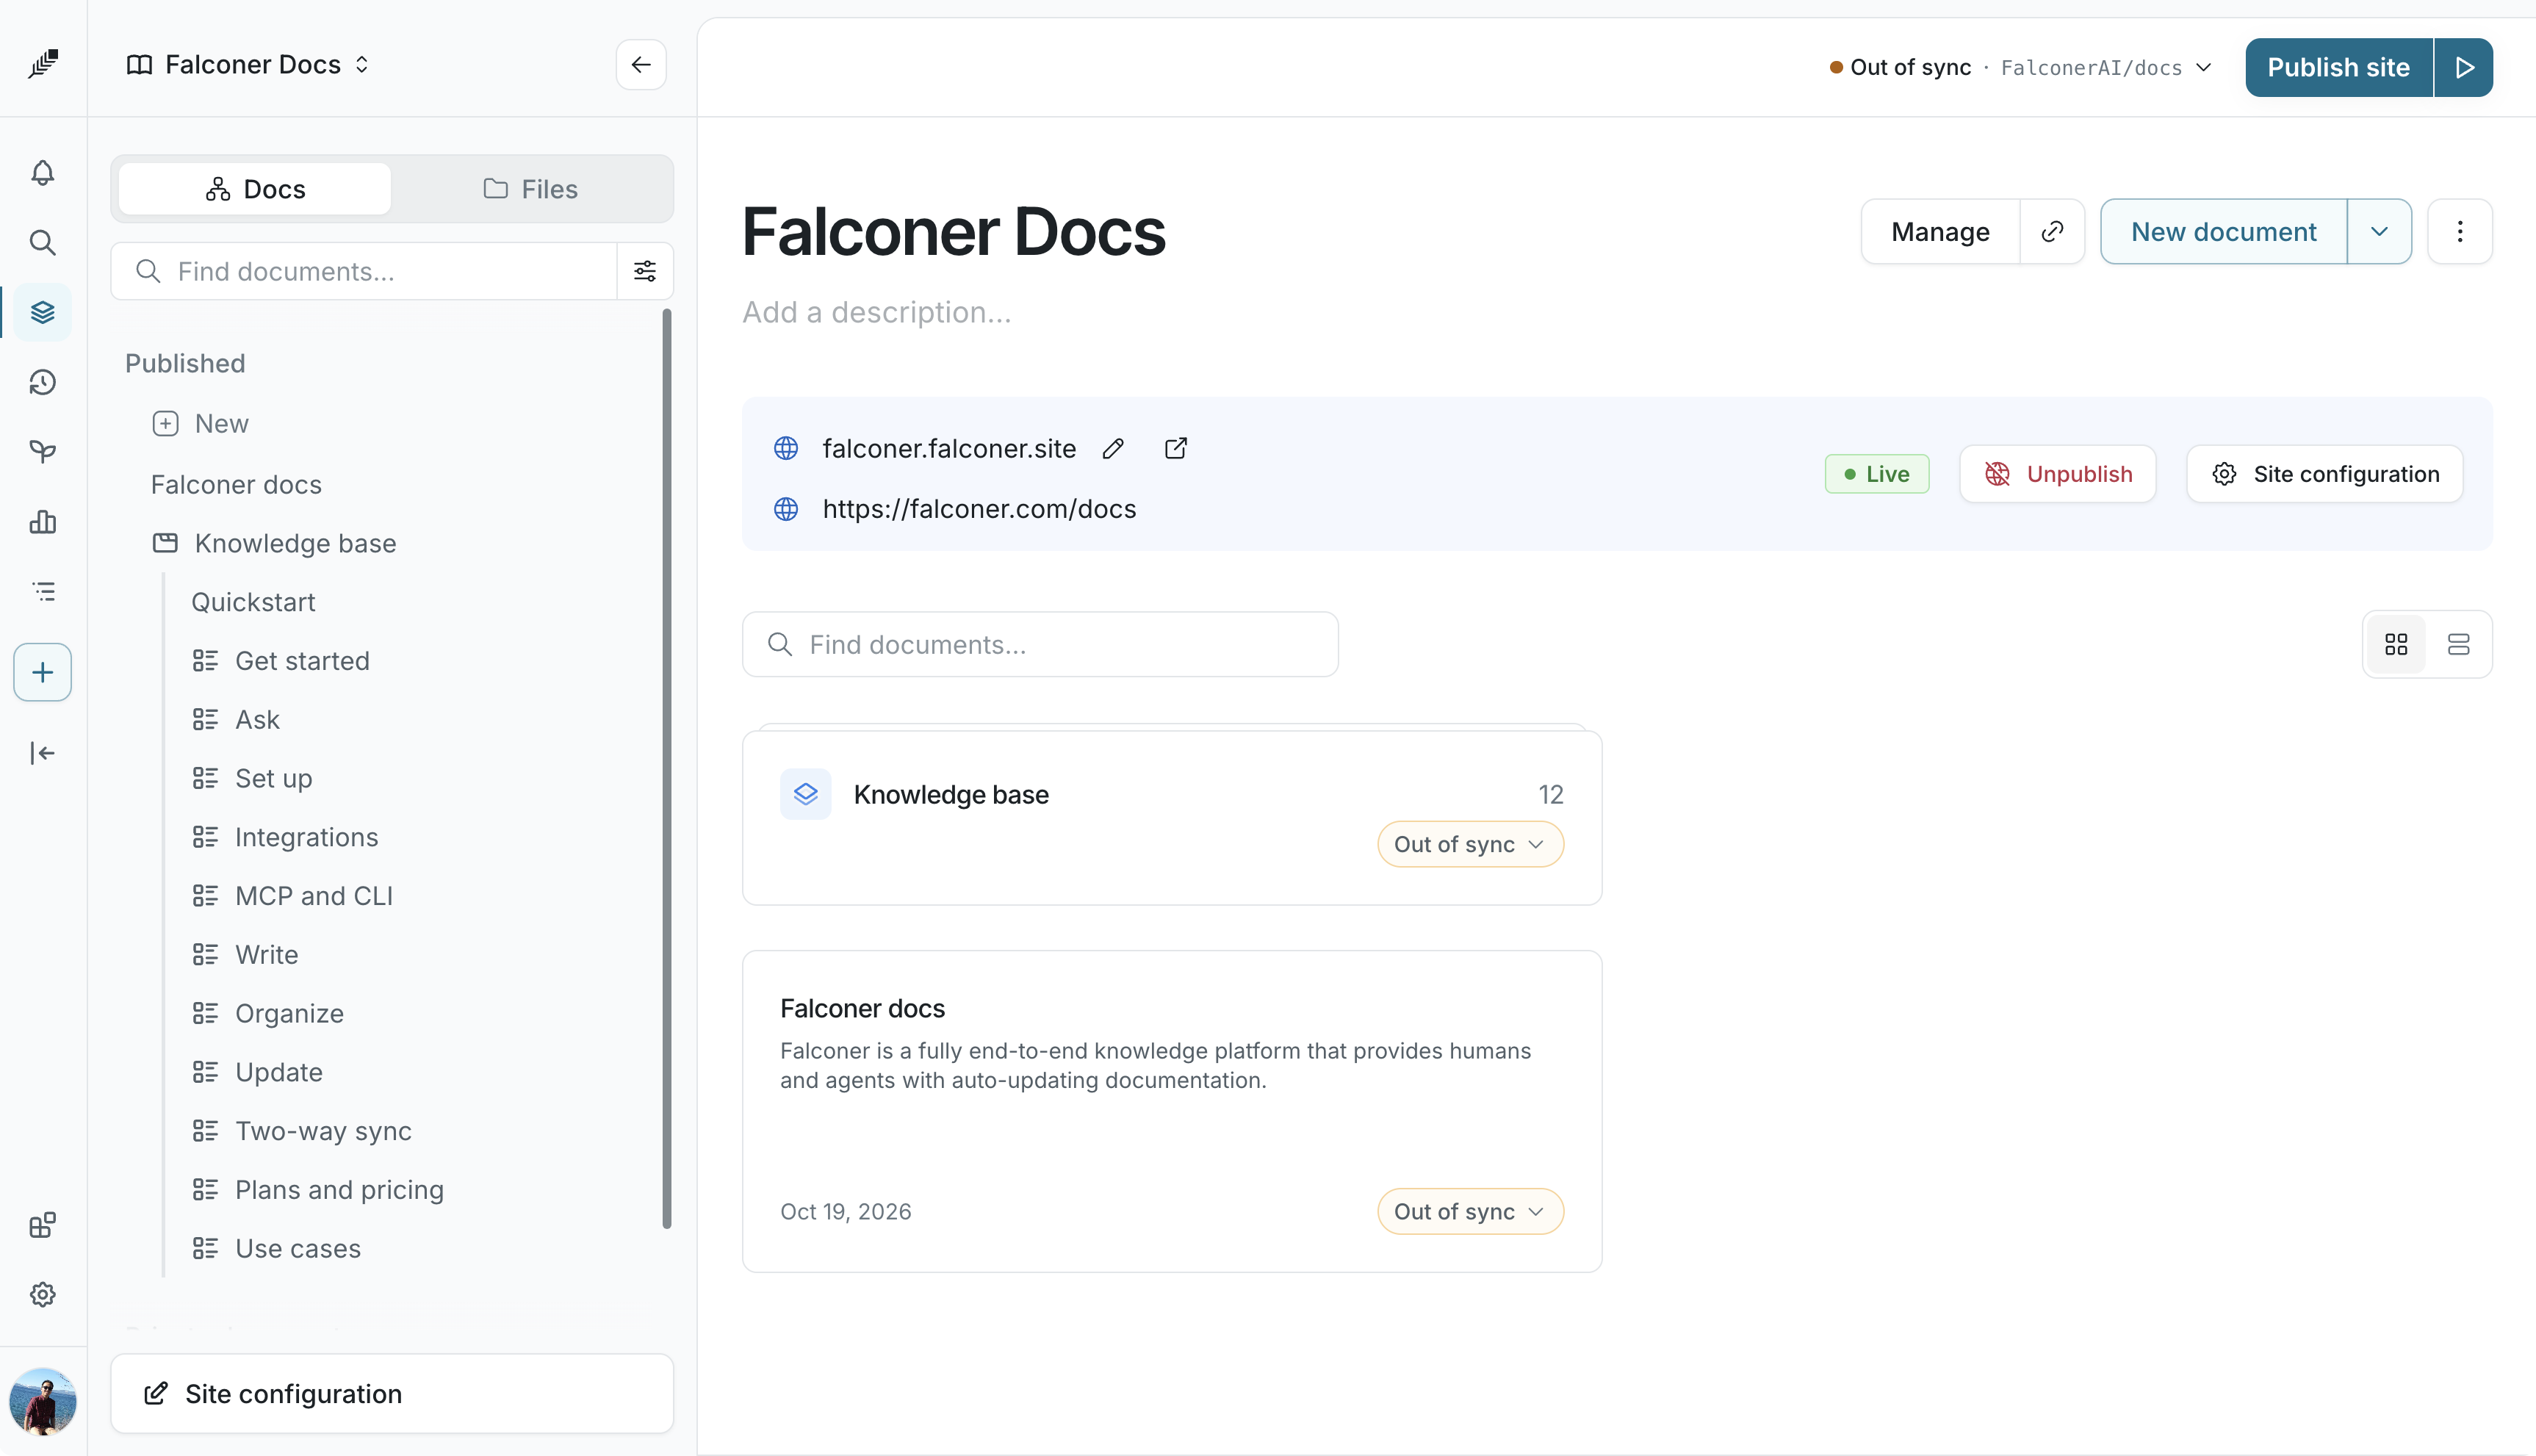Image resolution: width=2536 pixels, height=1456 pixels.
Task: Click the Falconer logo icon
Action: pos(43,64)
